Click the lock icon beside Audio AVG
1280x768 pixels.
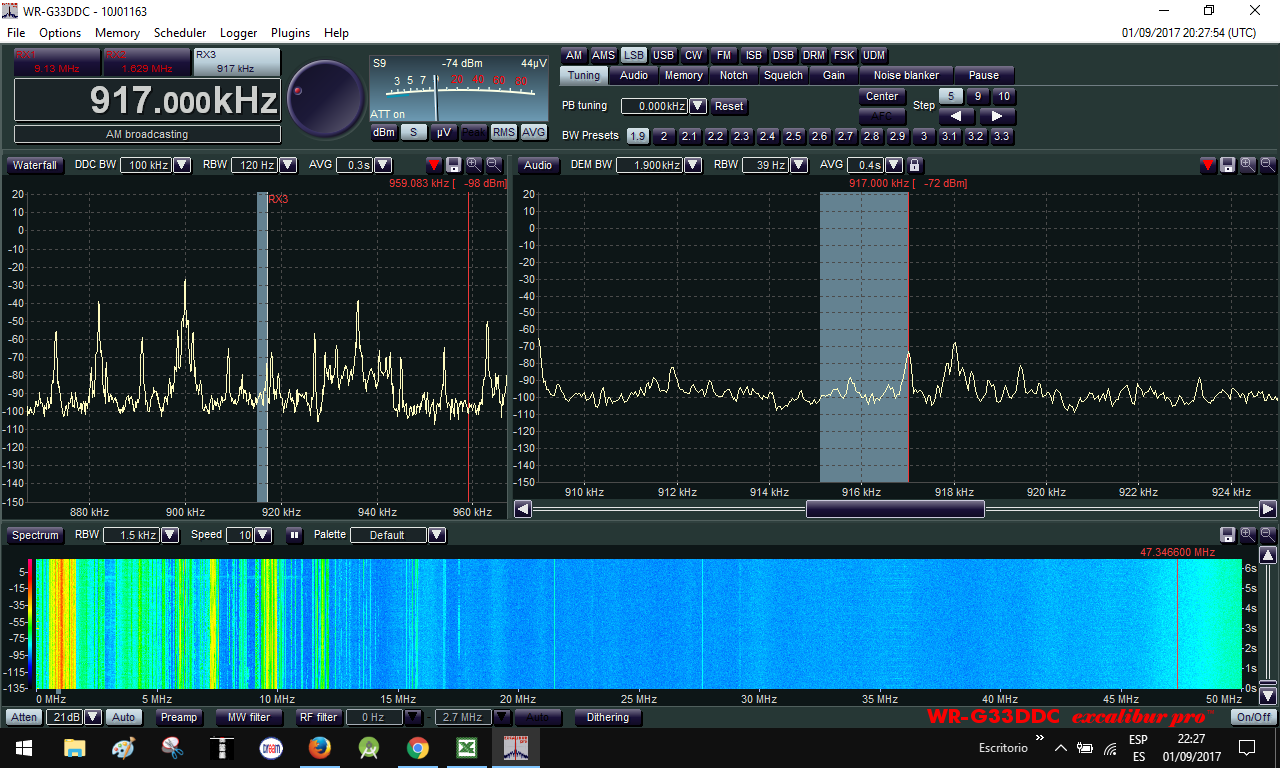tap(914, 165)
